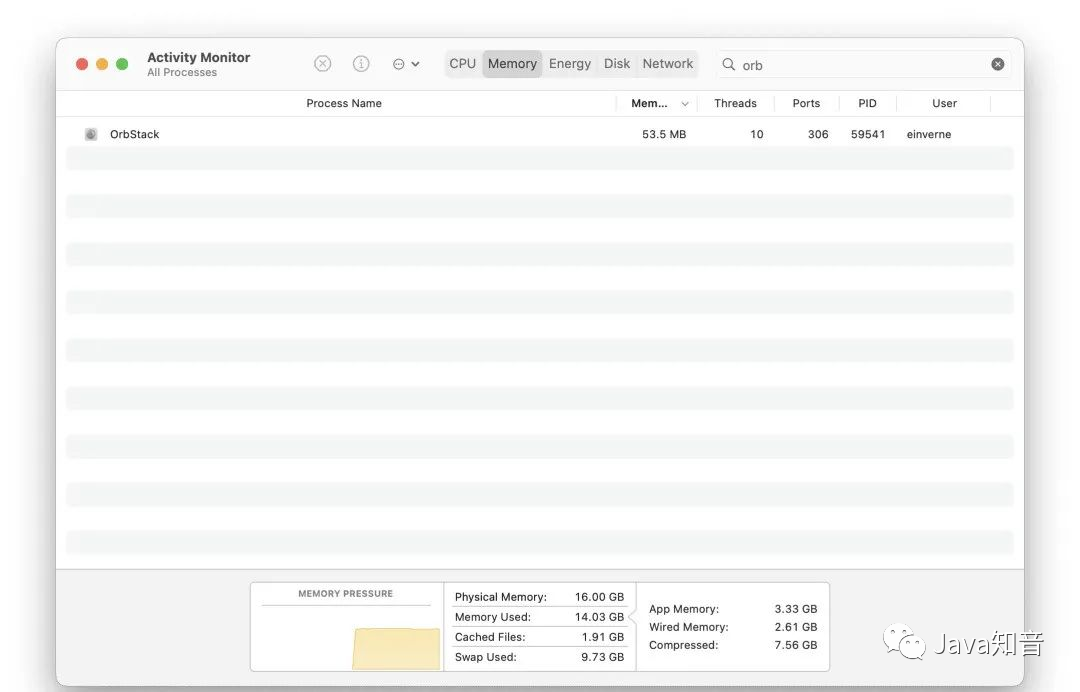This screenshot has height=692, width=1080.
Task: Show the Network tab
Action: coord(668,64)
